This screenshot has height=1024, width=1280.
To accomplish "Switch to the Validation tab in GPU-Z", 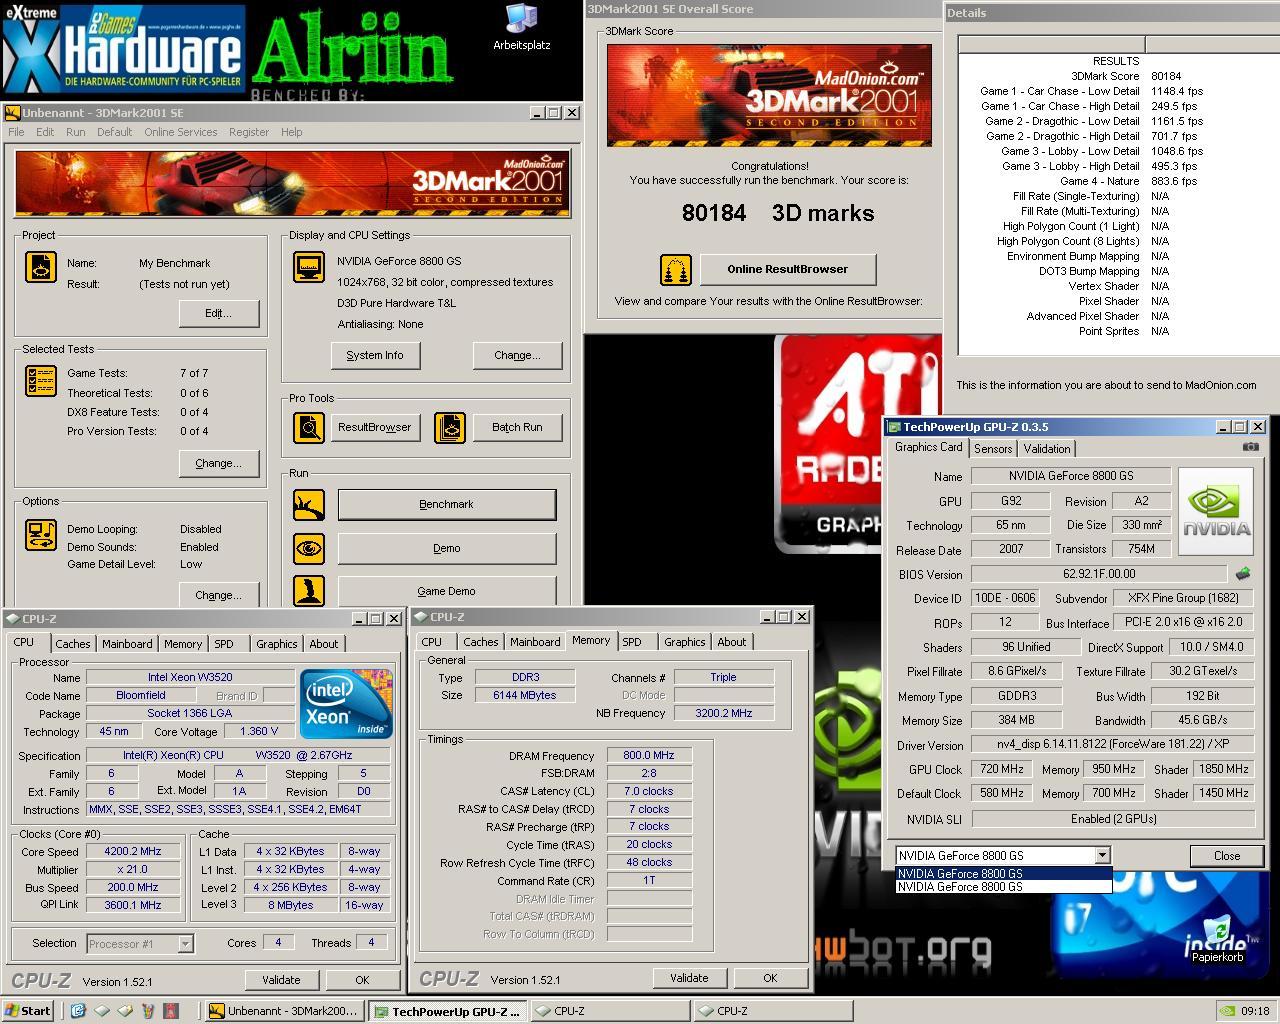I will (x=1047, y=449).
